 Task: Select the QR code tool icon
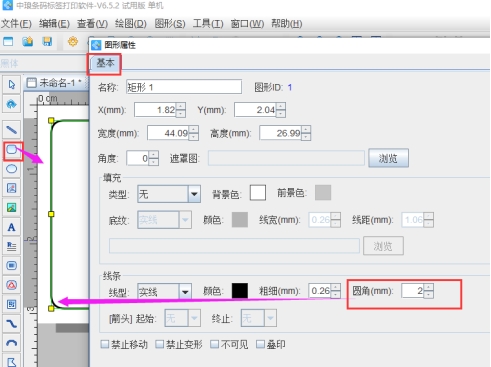point(12,304)
